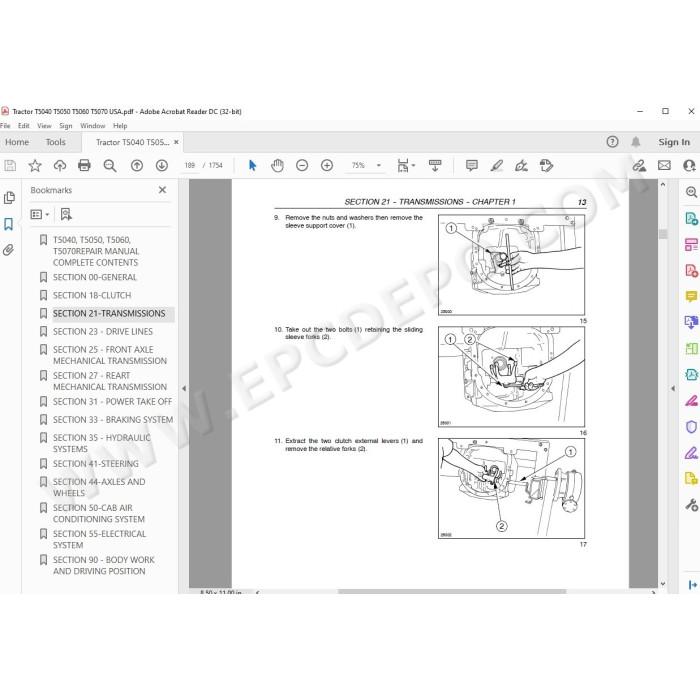This screenshot has height=700, width=700.
Task: Open Page Thumbnails panel icon
Action: [9, 198]
